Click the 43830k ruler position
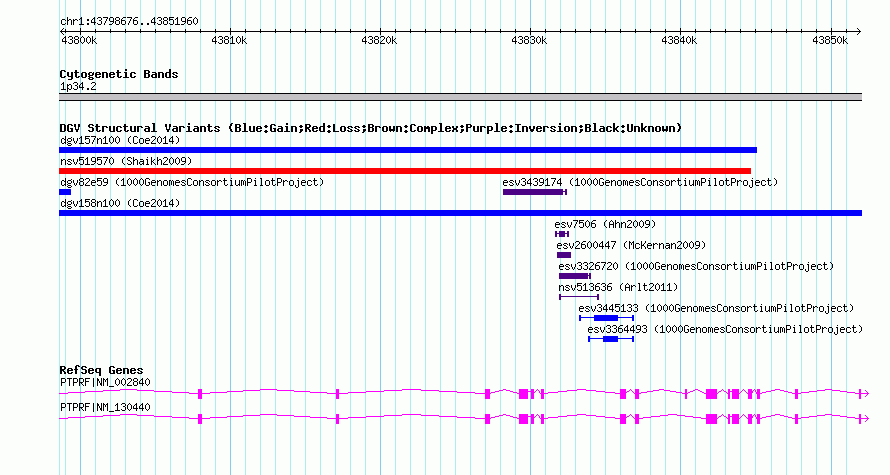Screen dimensions: 890x475 tap(529, 40)
